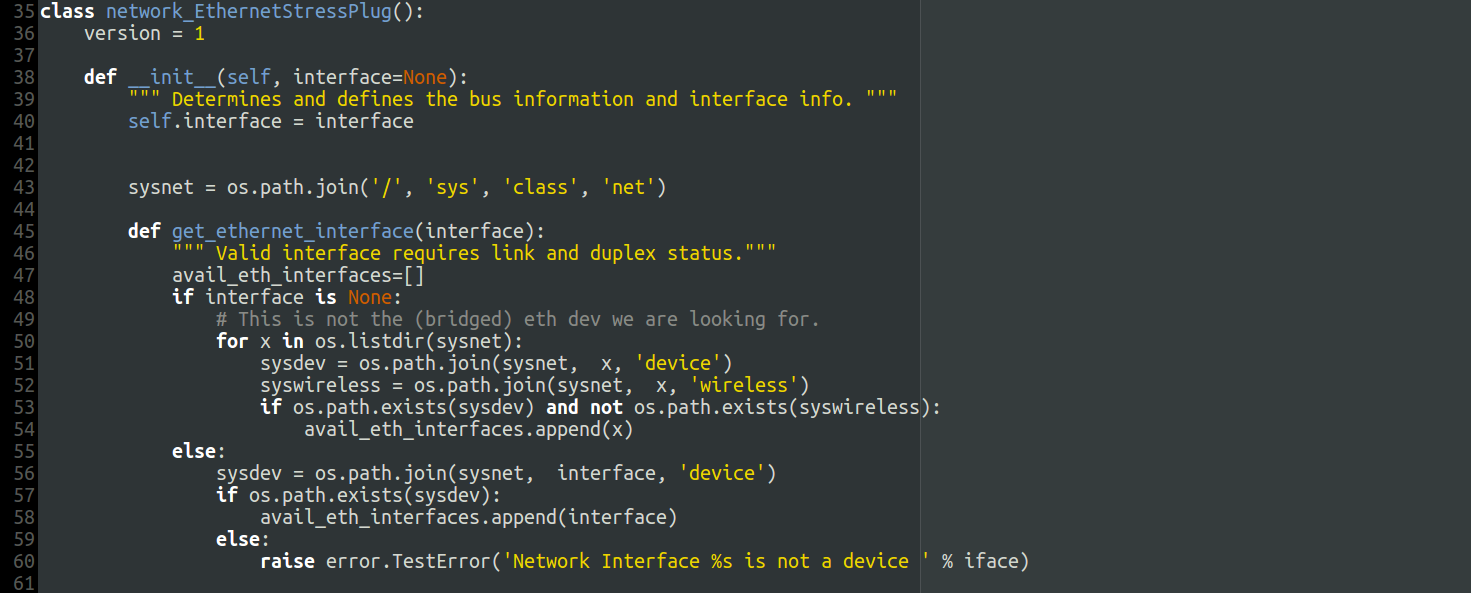Click line number 45 in the gutter
Viewport: 1471px width, 593px height.
[24, 232]
